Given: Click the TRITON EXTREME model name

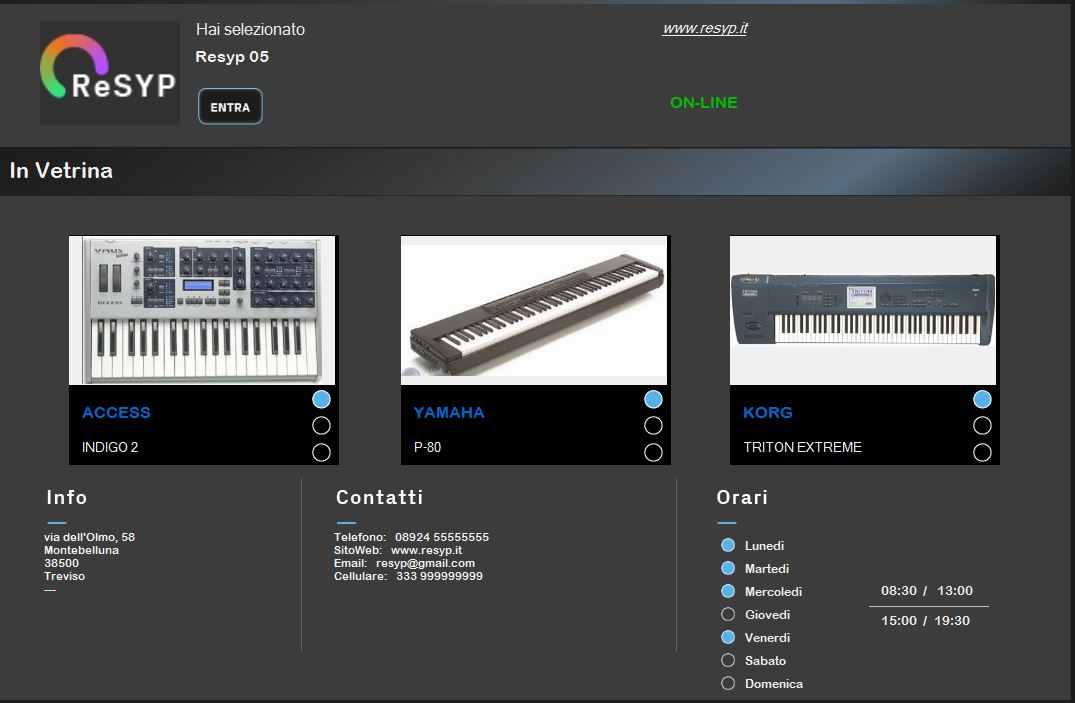Looking at the screenshot, I should click(x=803, y=447).
